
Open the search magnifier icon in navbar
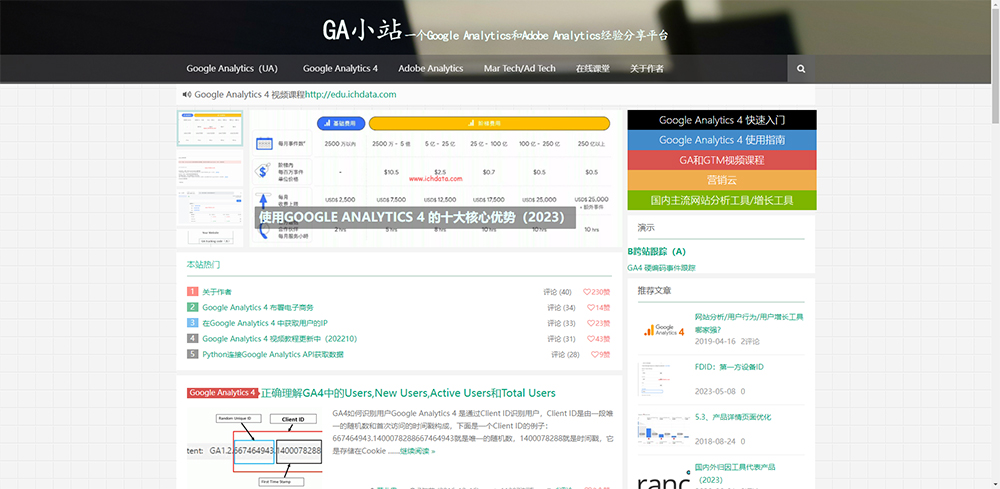coord(801,68)
